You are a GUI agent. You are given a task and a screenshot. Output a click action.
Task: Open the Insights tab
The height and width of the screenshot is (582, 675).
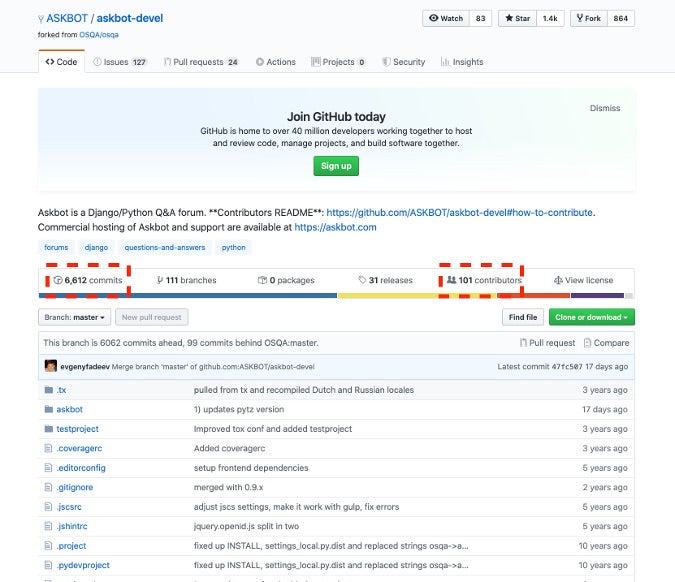pyautogui.click(x=462, y=62)
